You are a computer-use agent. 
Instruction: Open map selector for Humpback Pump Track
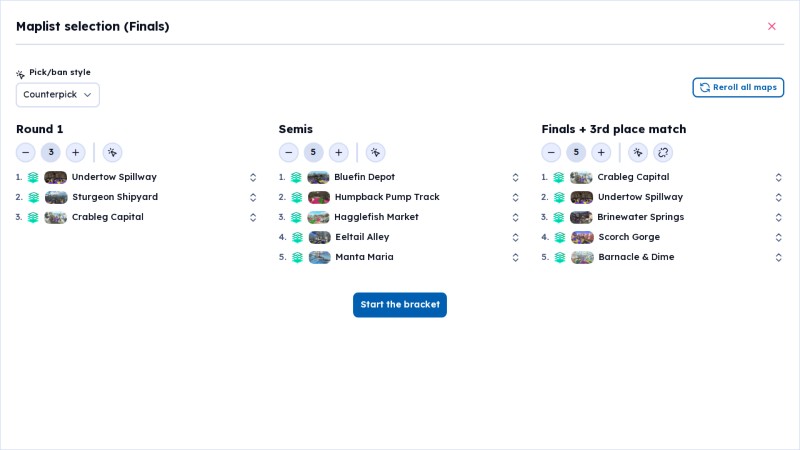click(515, 197)
